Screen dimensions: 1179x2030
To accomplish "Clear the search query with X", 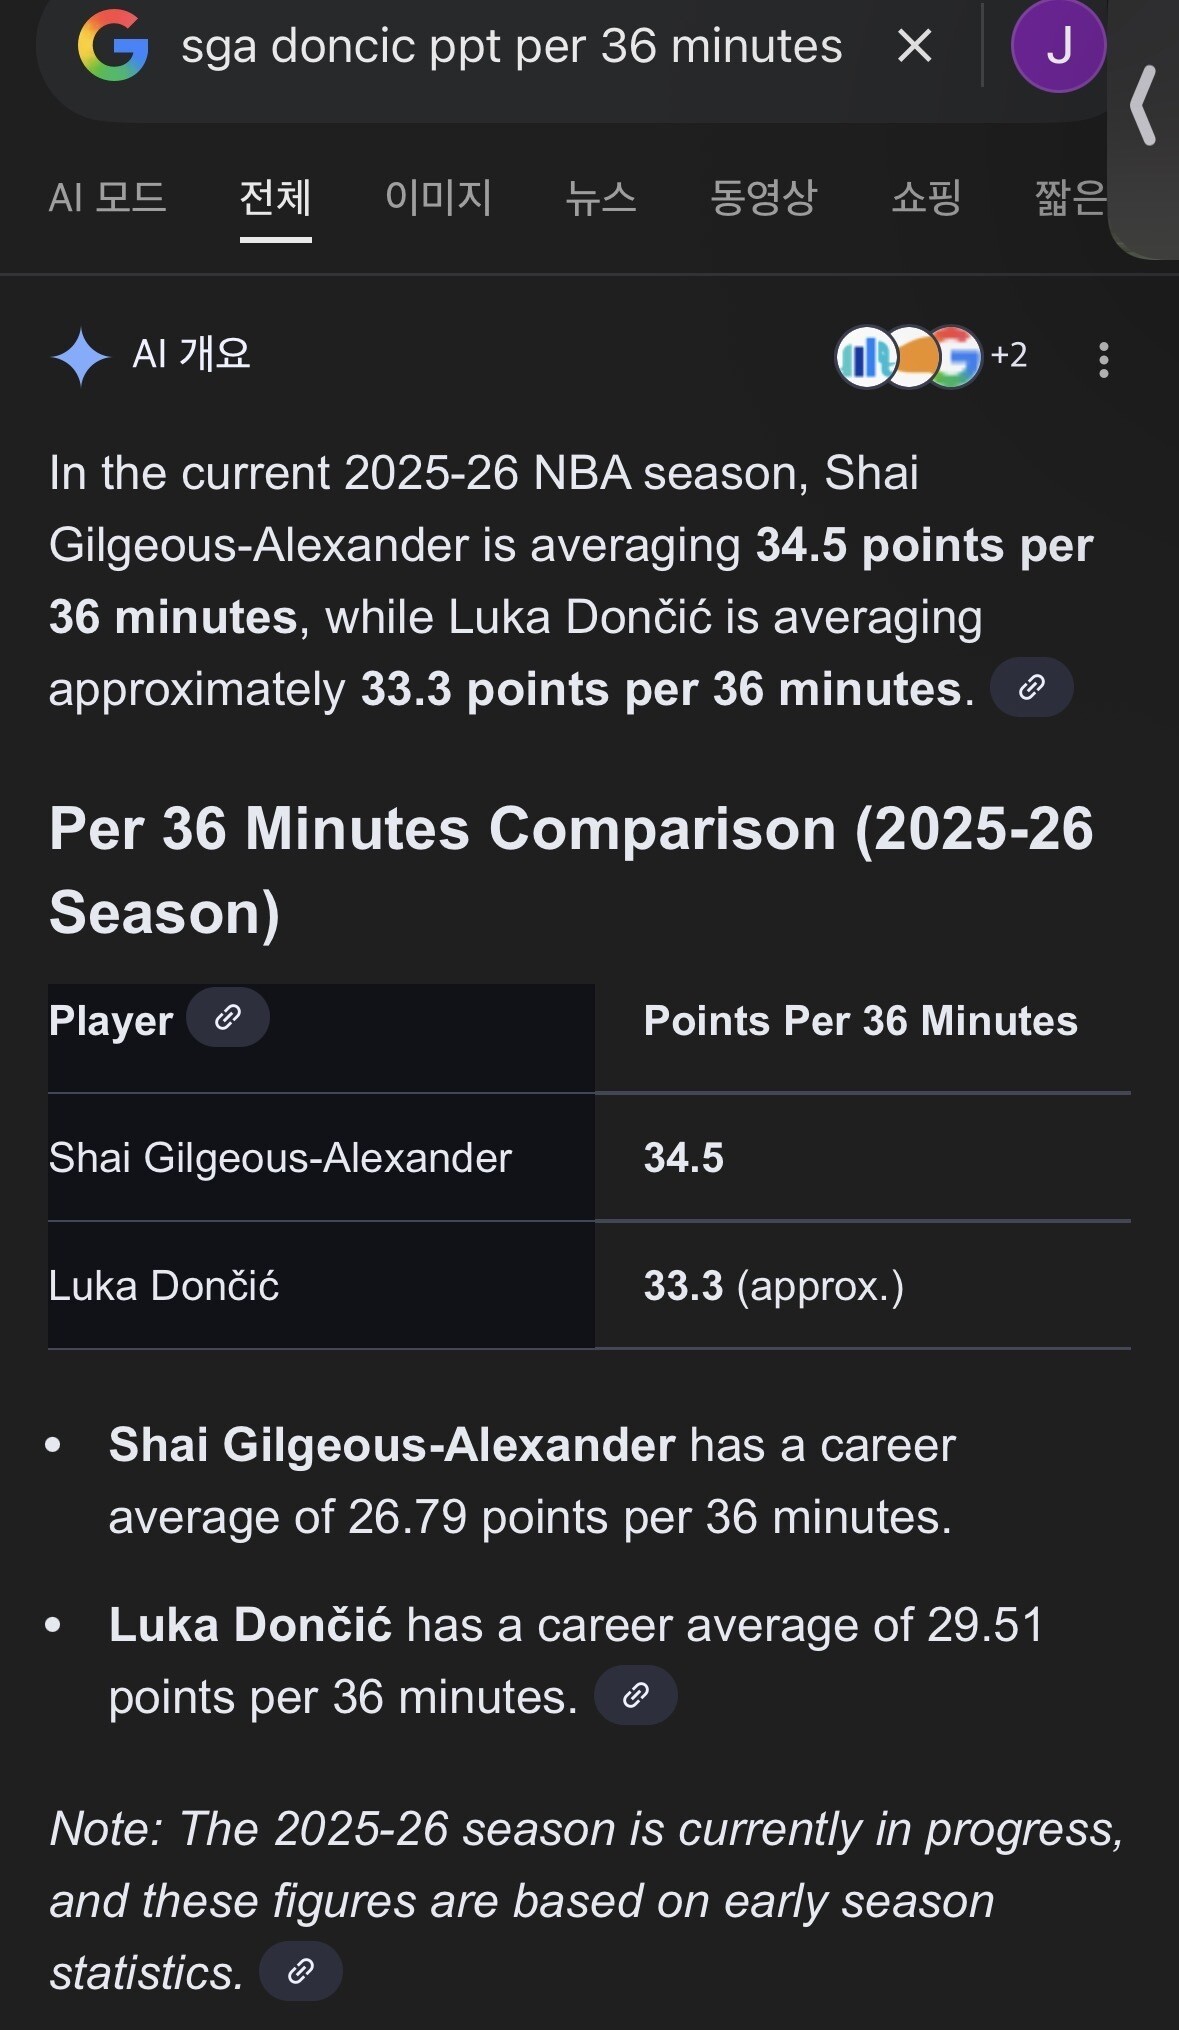I will point(914,46).
